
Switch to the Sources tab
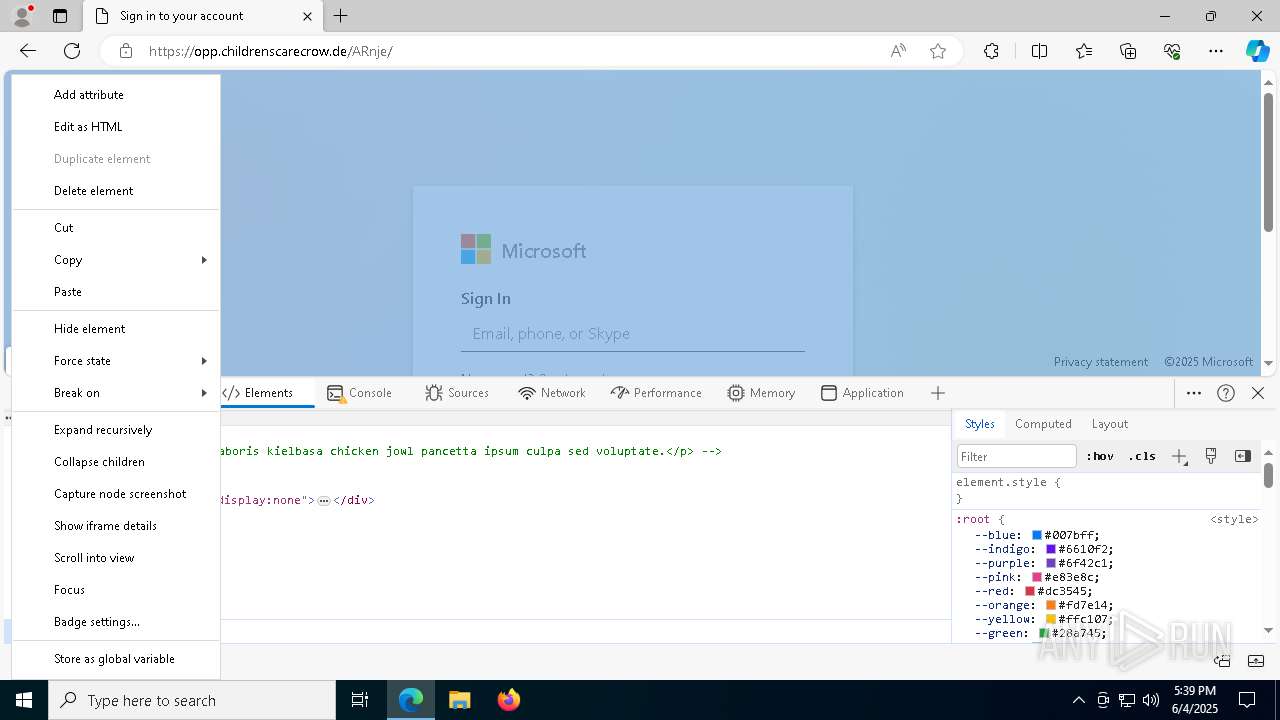click(457, 393)
